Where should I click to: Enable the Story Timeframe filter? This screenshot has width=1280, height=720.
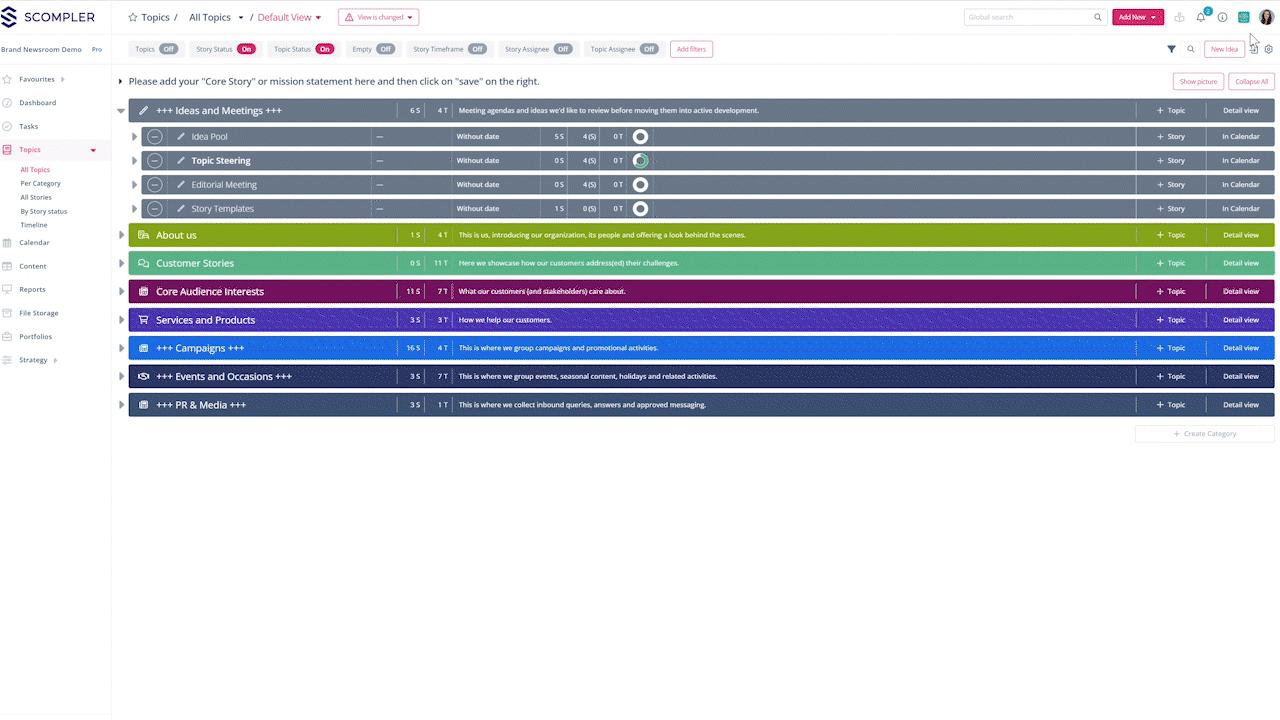tap(477, 49)
